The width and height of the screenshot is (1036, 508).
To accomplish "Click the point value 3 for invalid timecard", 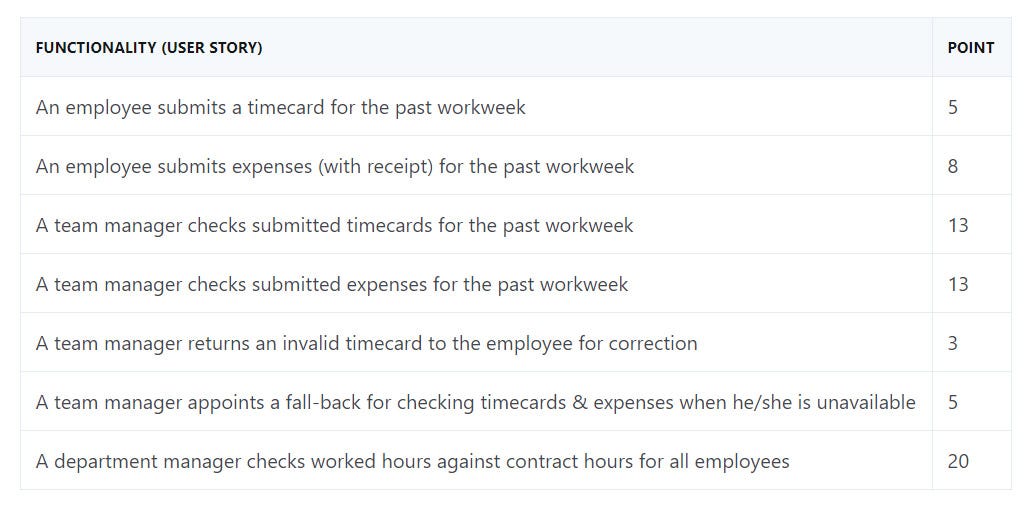I will click(x=953, y=343).
